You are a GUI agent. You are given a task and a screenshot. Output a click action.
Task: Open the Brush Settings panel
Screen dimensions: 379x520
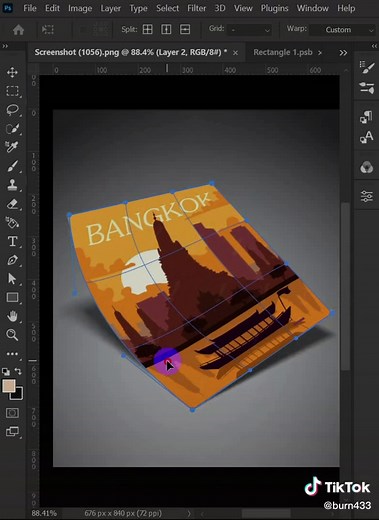tap(367, 67)
